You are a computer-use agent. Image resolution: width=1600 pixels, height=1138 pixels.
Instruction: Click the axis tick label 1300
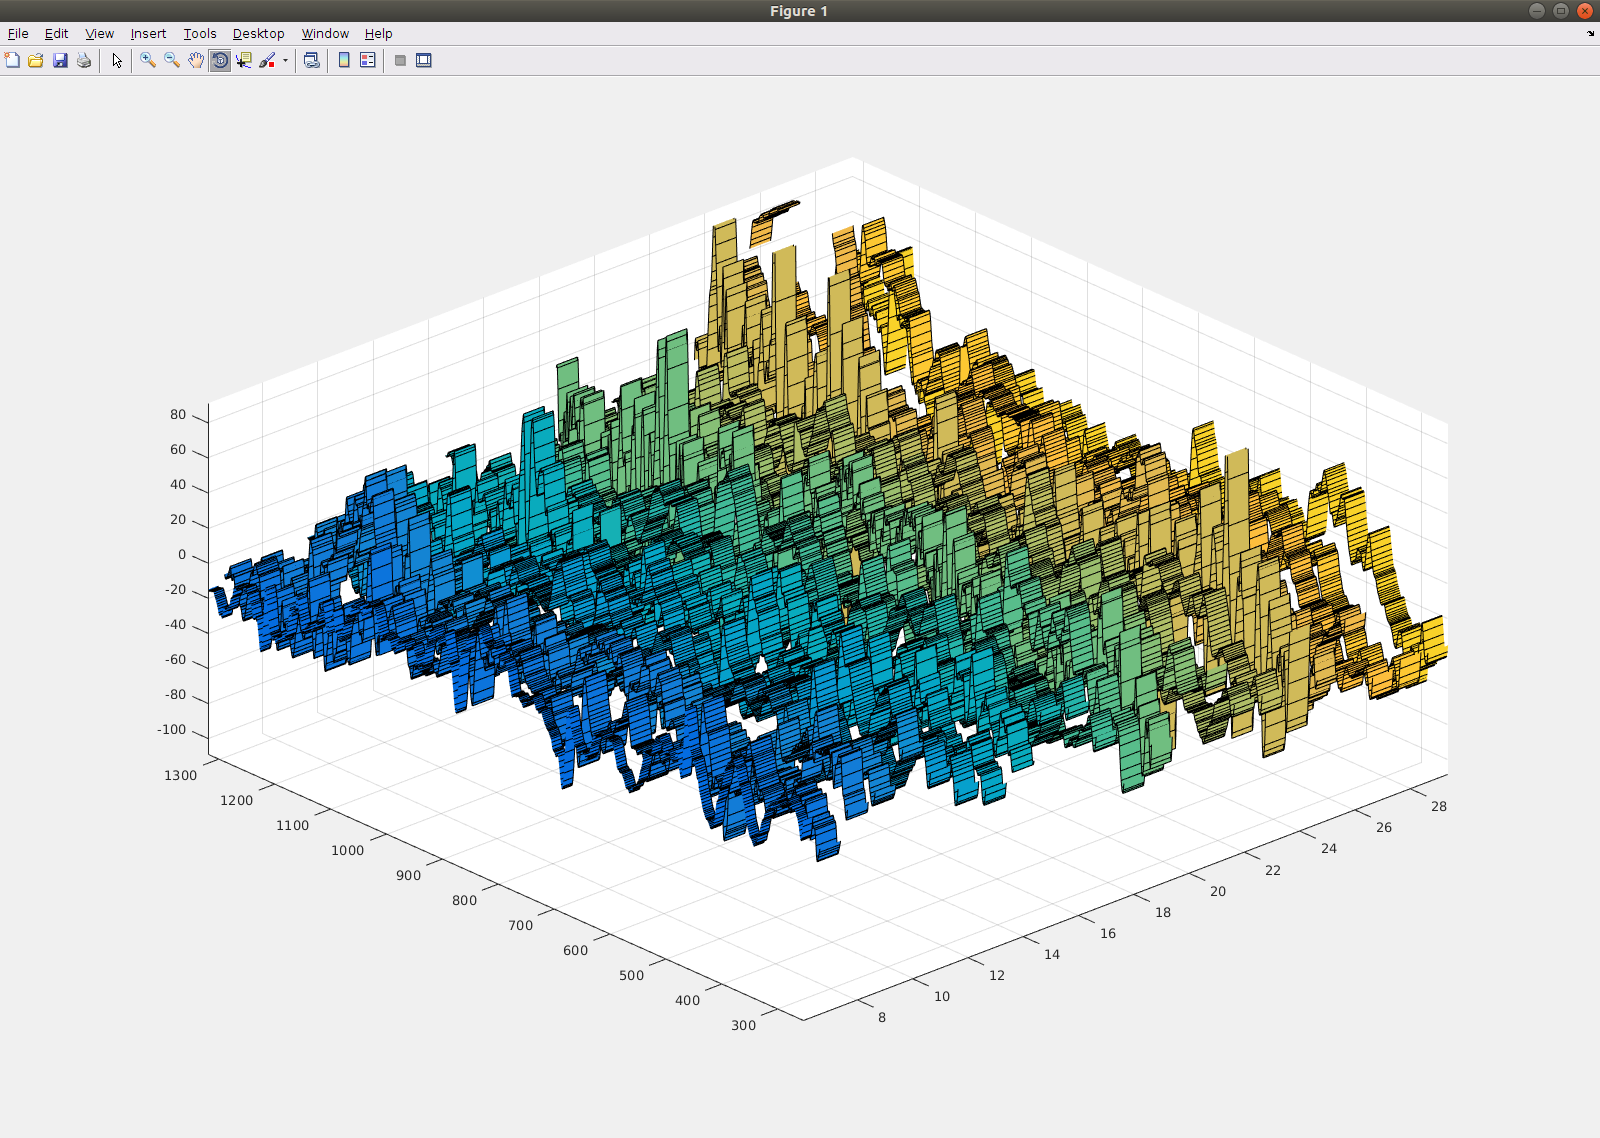pyautogui.click(x=181, y=775)
